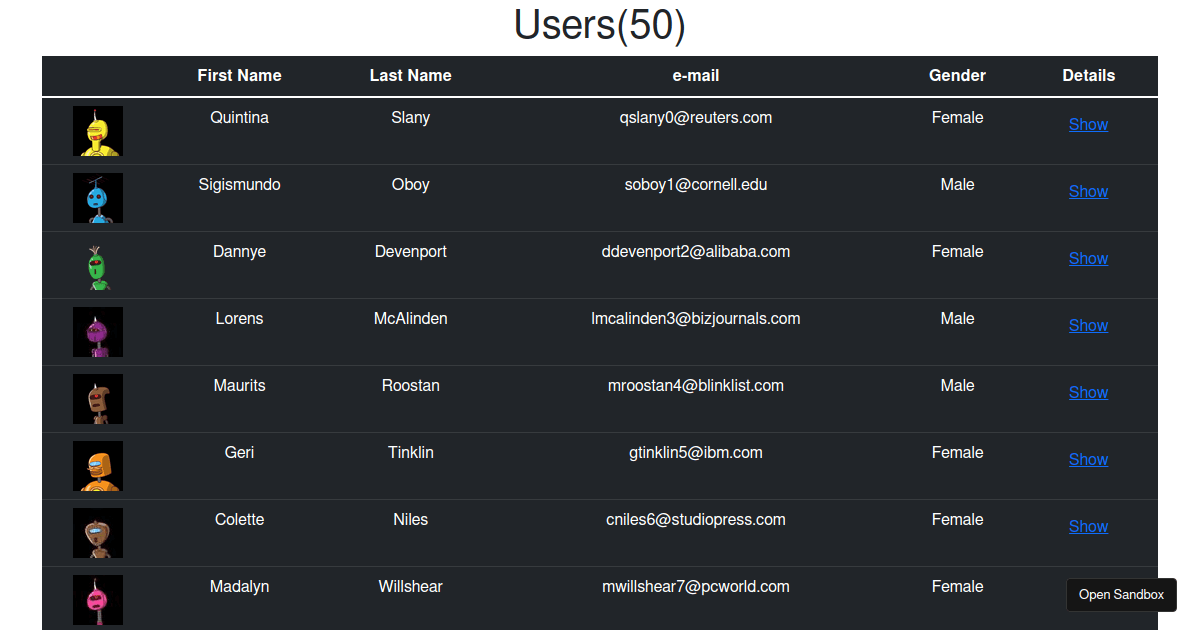
Task: Show details for Lorens McAlinden
Action: (1088, 325)
